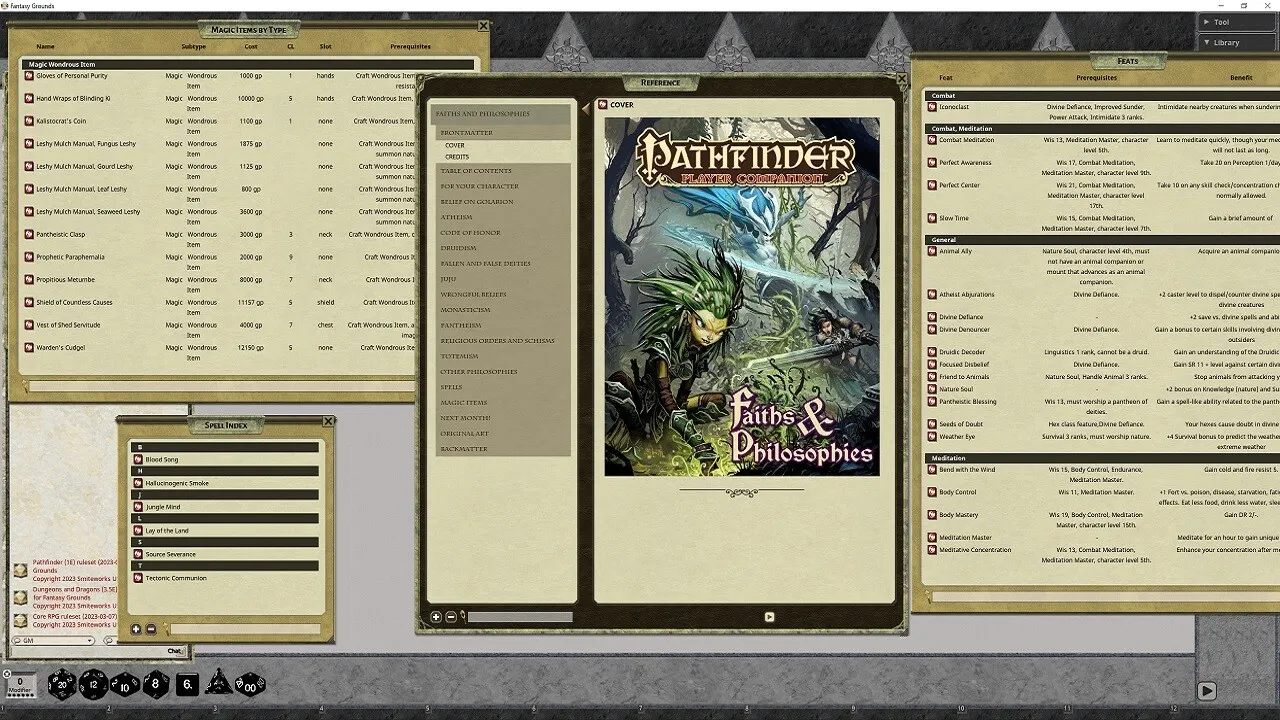Roll the d4 pyramid die

(218, 685)
